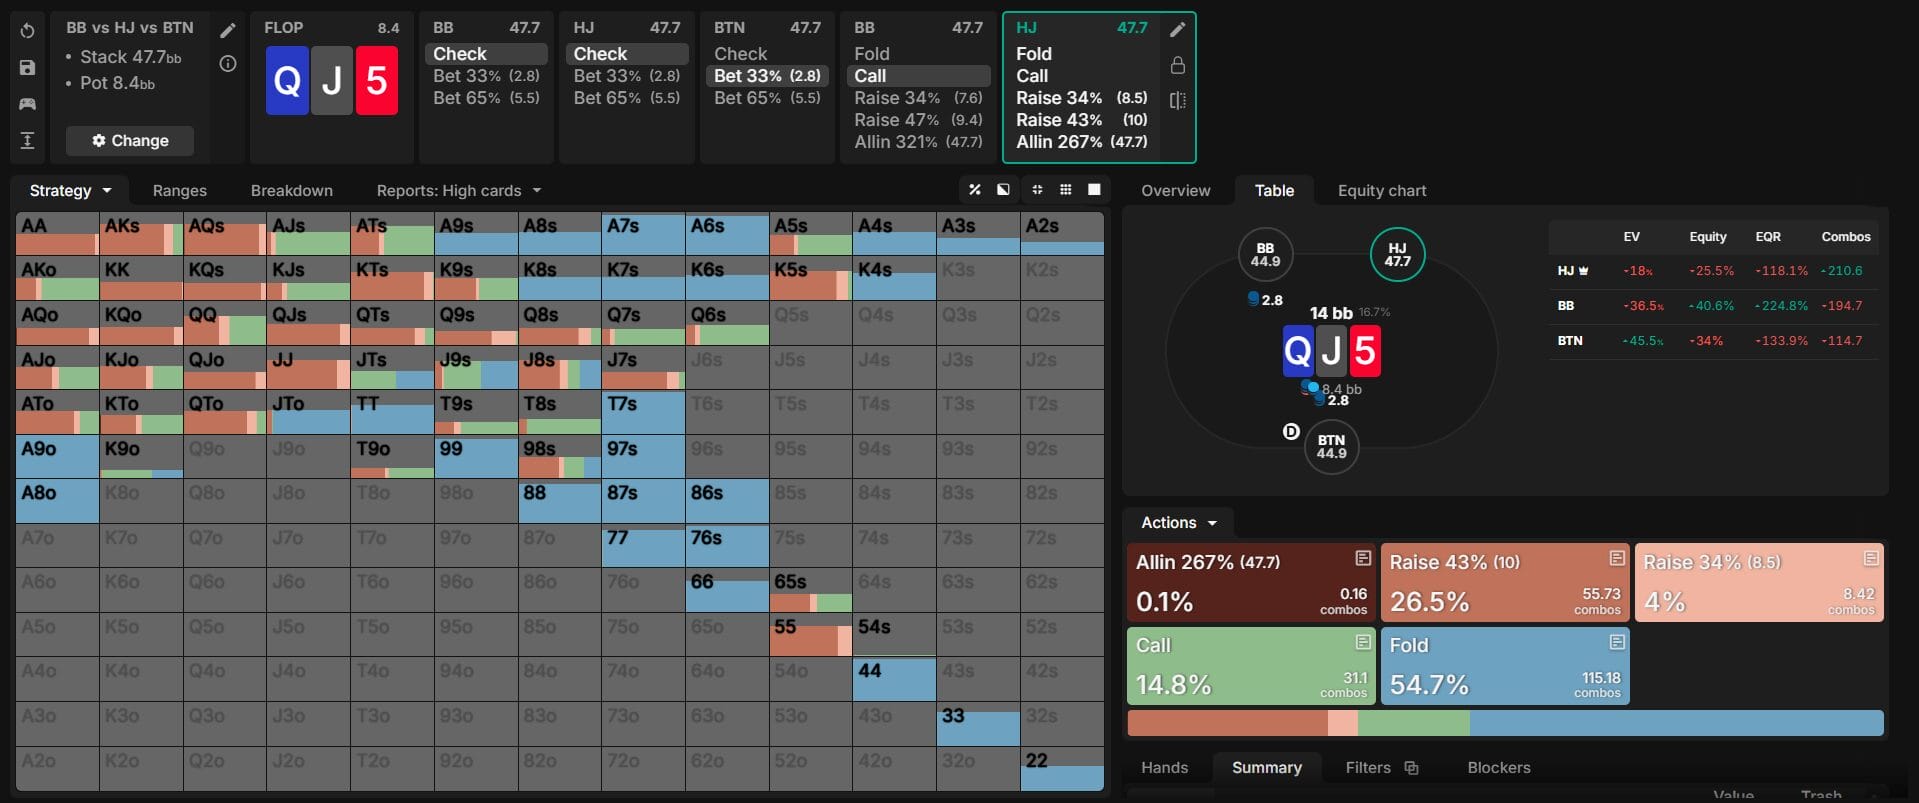This screenshot has height=803, width=1919.
Task: Open the Actions dropdown
Action: click(1179, 523)
